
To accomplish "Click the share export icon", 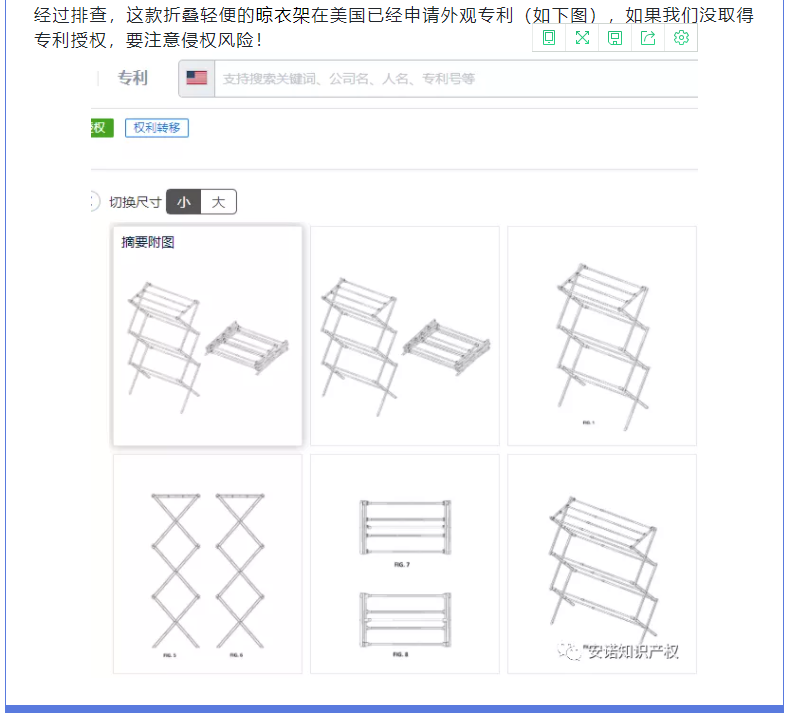I will [648, 38].
